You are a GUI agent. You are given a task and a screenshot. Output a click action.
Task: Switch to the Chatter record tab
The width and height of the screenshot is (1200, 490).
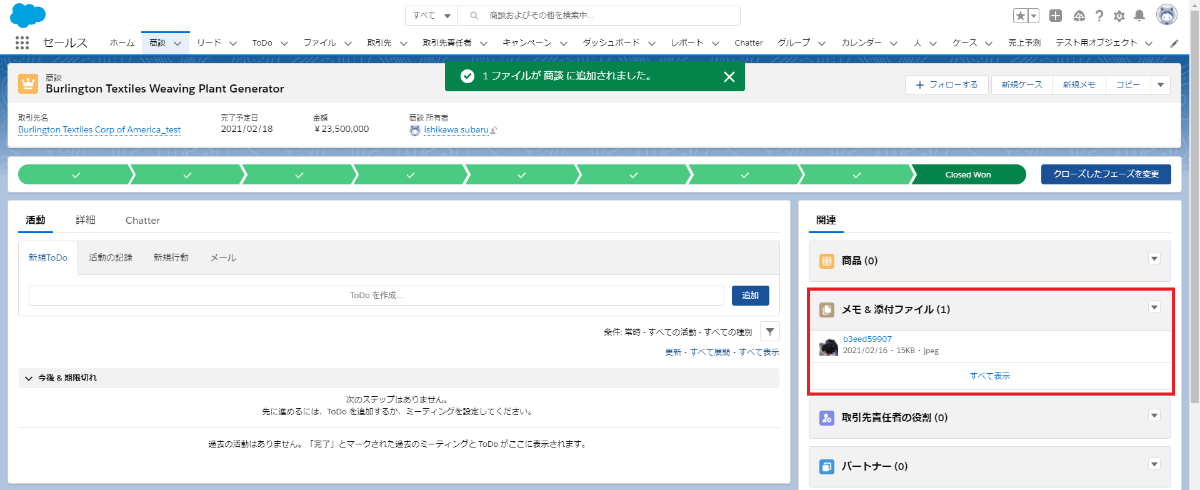tap(142, 220)
